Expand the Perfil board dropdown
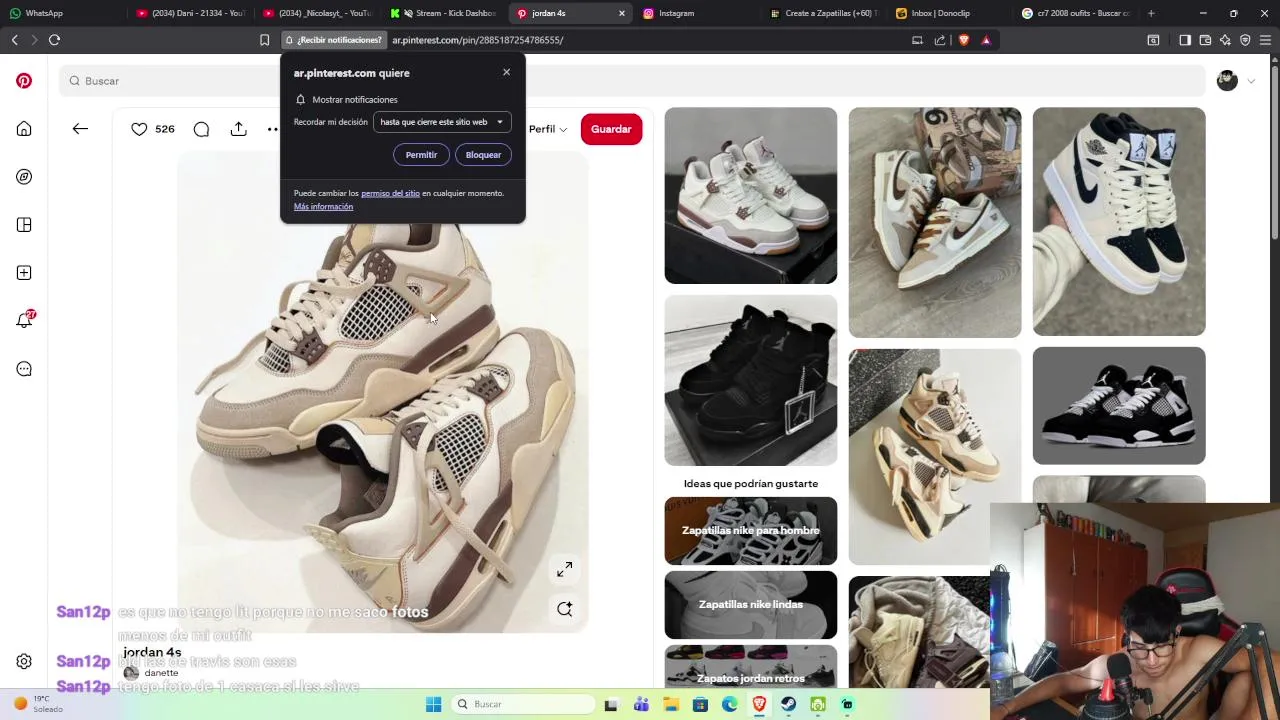This screenshot has width=1280, height=720. coord(547,129)
